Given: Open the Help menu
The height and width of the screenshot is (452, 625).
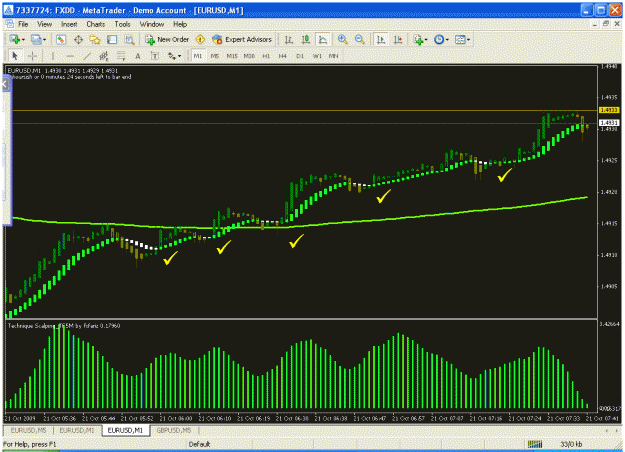Looking at the screenshot, I should 180,24.
